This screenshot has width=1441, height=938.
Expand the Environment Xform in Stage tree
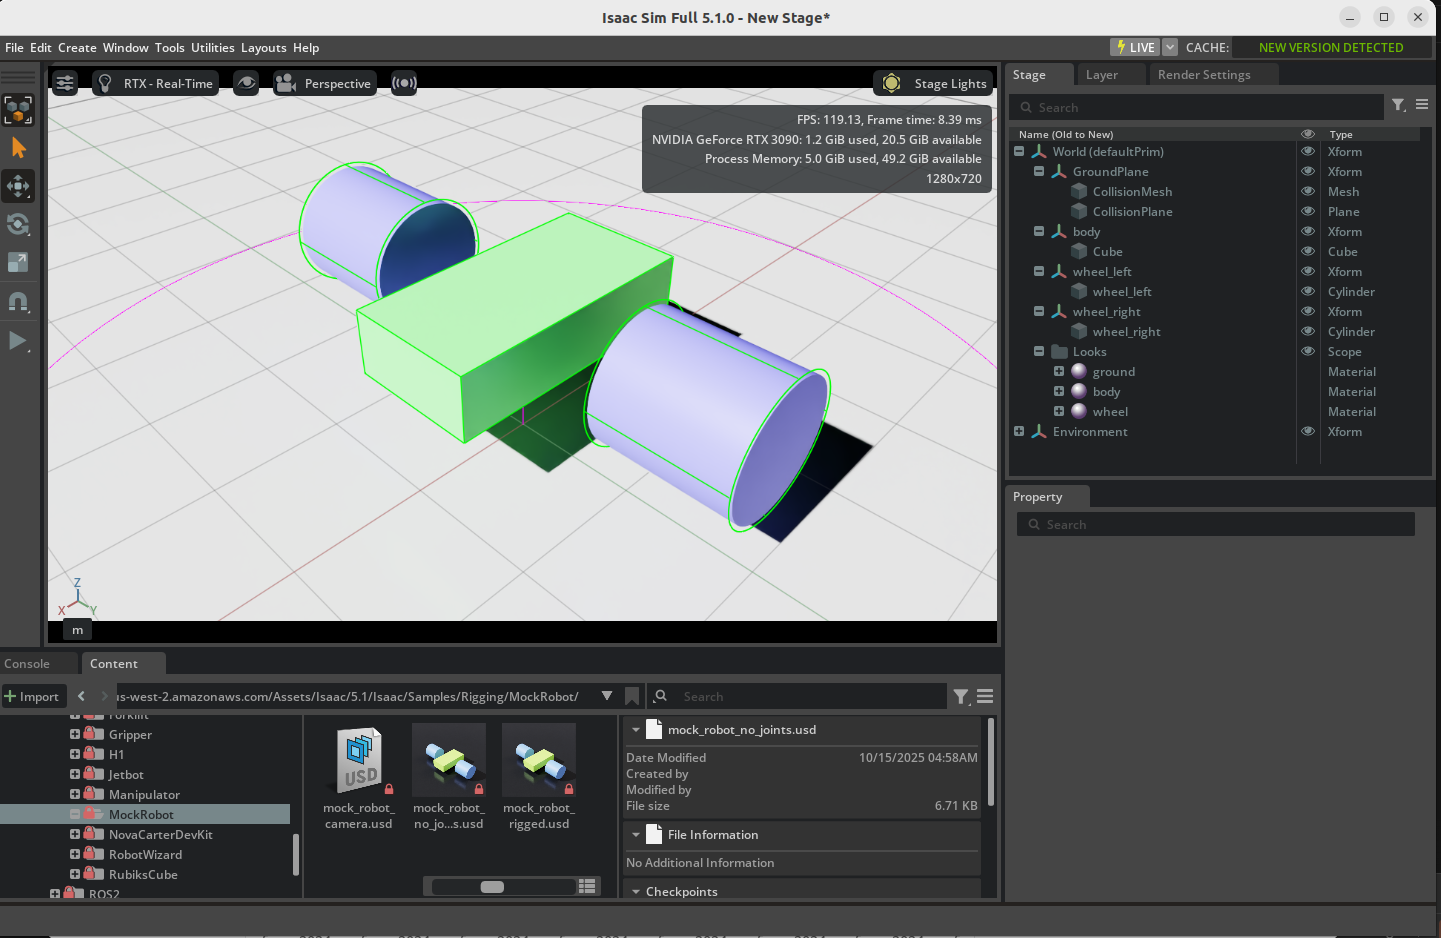pyautogui.click(x=1019, y=431)
